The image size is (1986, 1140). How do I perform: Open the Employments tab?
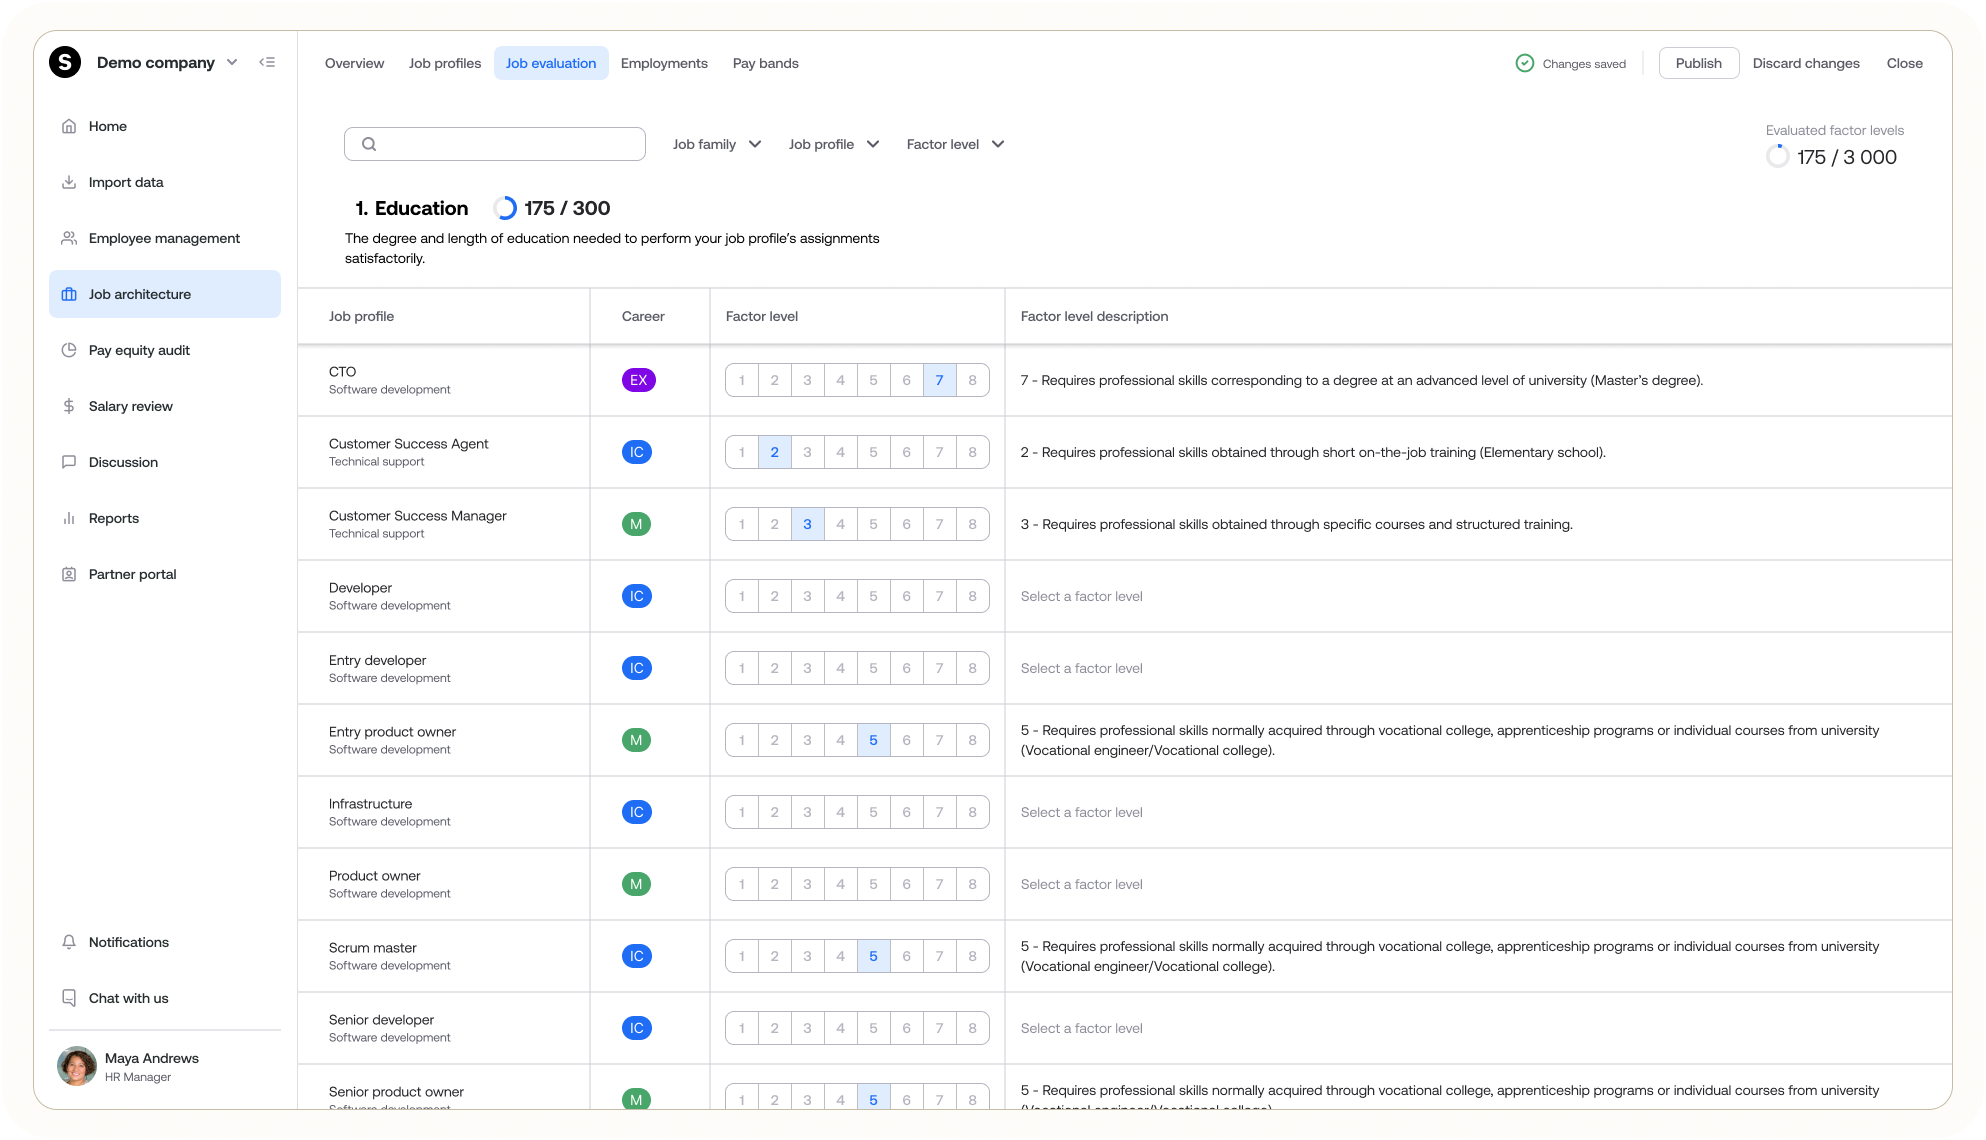click(664, 63)
